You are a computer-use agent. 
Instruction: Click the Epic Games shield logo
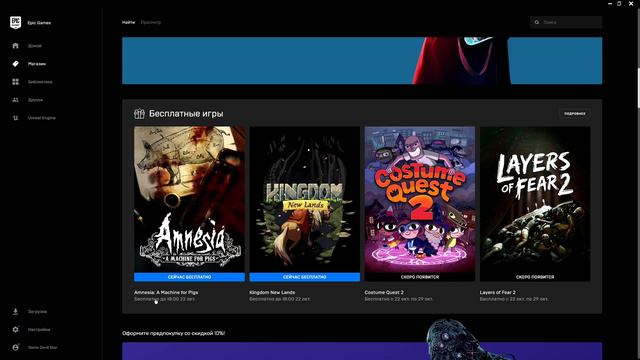(16, 22)
